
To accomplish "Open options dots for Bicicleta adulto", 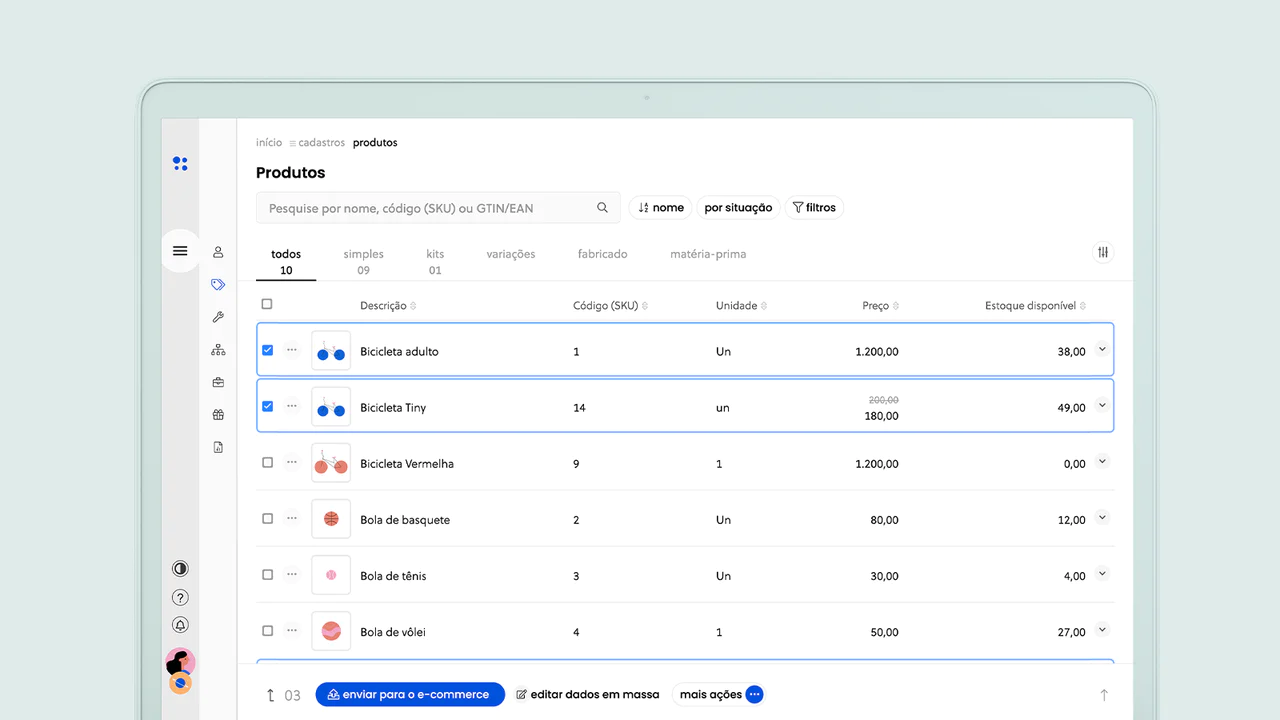I will click(x=292, y=350).
